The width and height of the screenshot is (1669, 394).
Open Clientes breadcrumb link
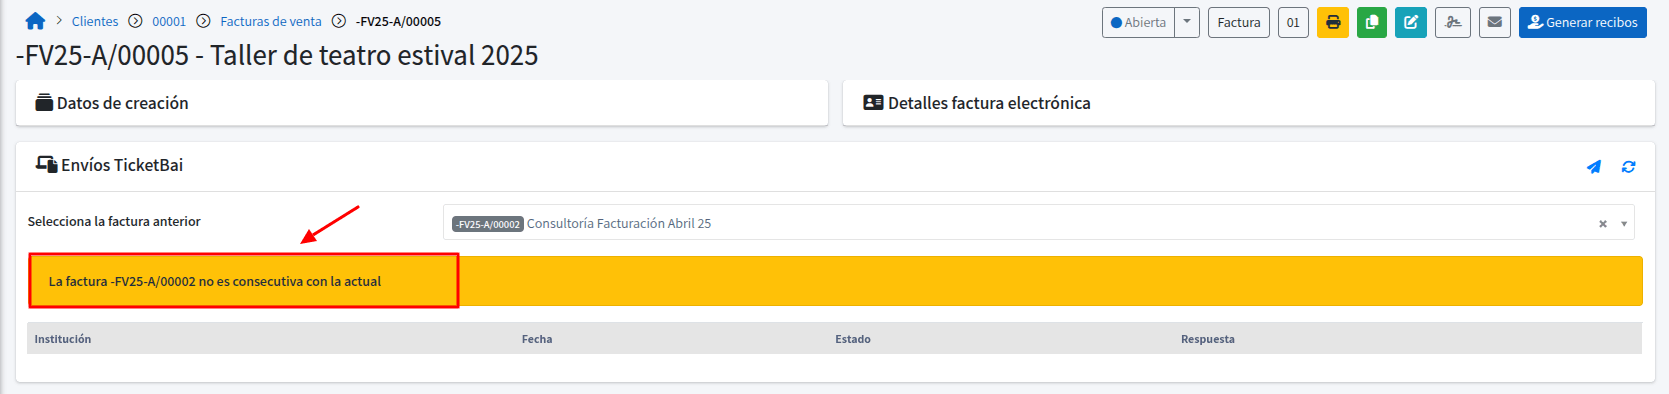pos(95,21)
